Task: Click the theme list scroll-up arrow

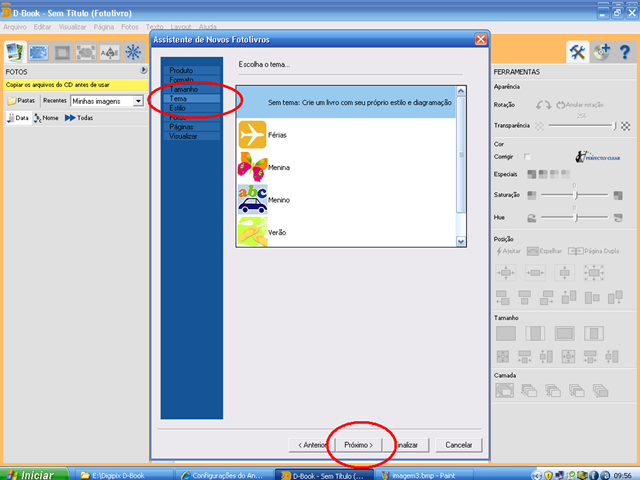Action: 461,91
